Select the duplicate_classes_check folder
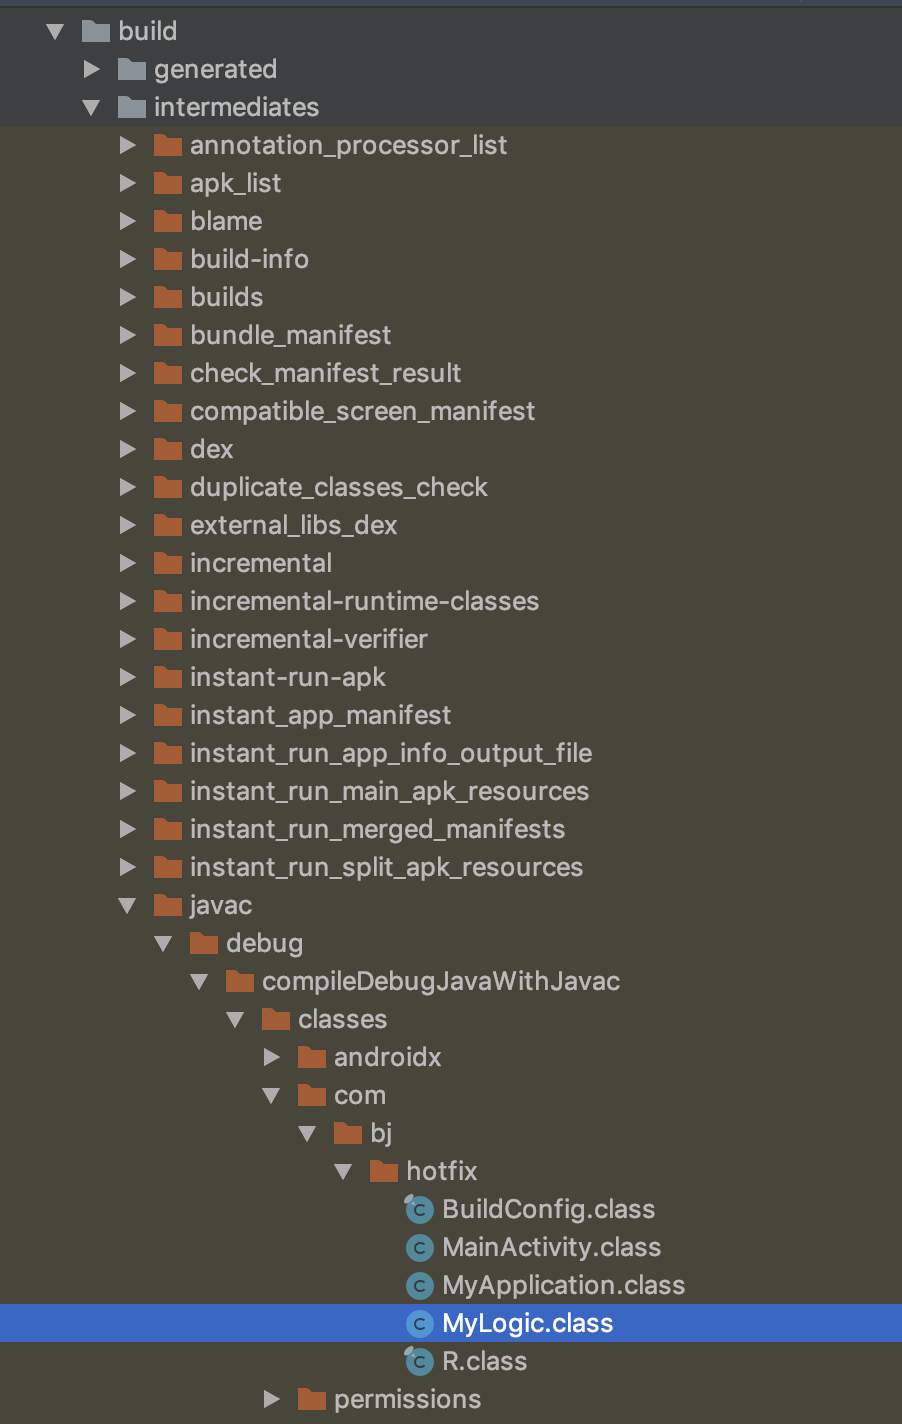902x1424 pixels. tap(338, 487)
